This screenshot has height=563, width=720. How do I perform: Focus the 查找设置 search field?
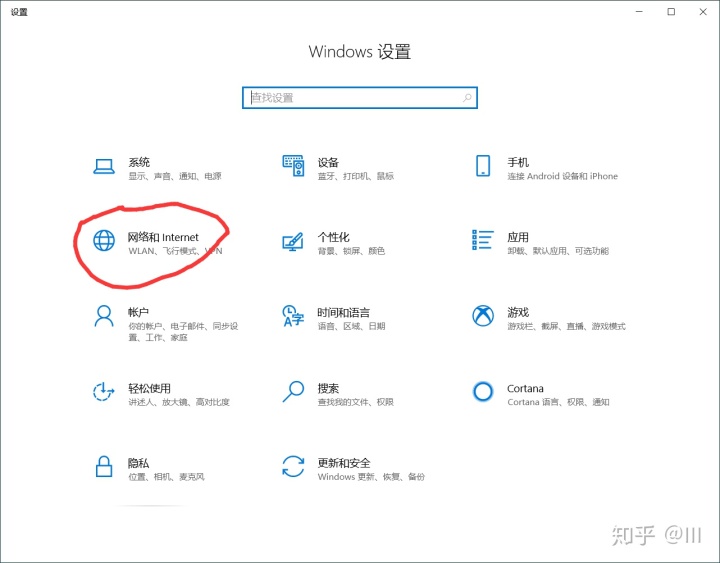coord(360,98)
